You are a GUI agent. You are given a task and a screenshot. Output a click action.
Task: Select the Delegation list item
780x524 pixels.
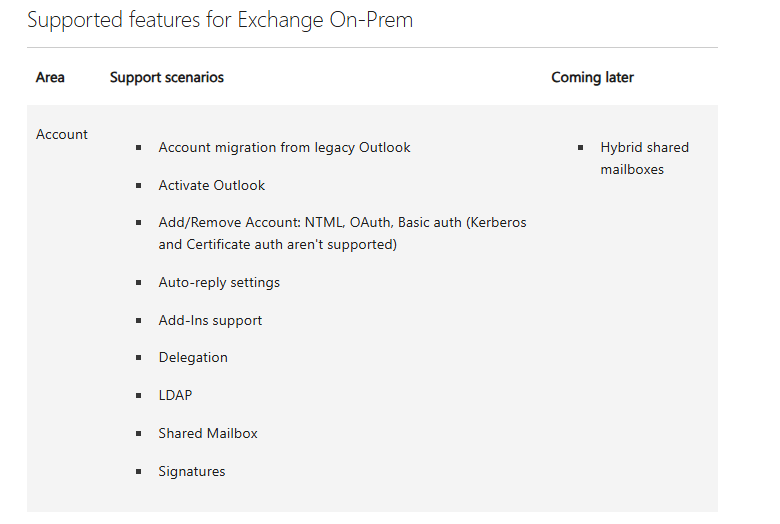coord(193,357)
